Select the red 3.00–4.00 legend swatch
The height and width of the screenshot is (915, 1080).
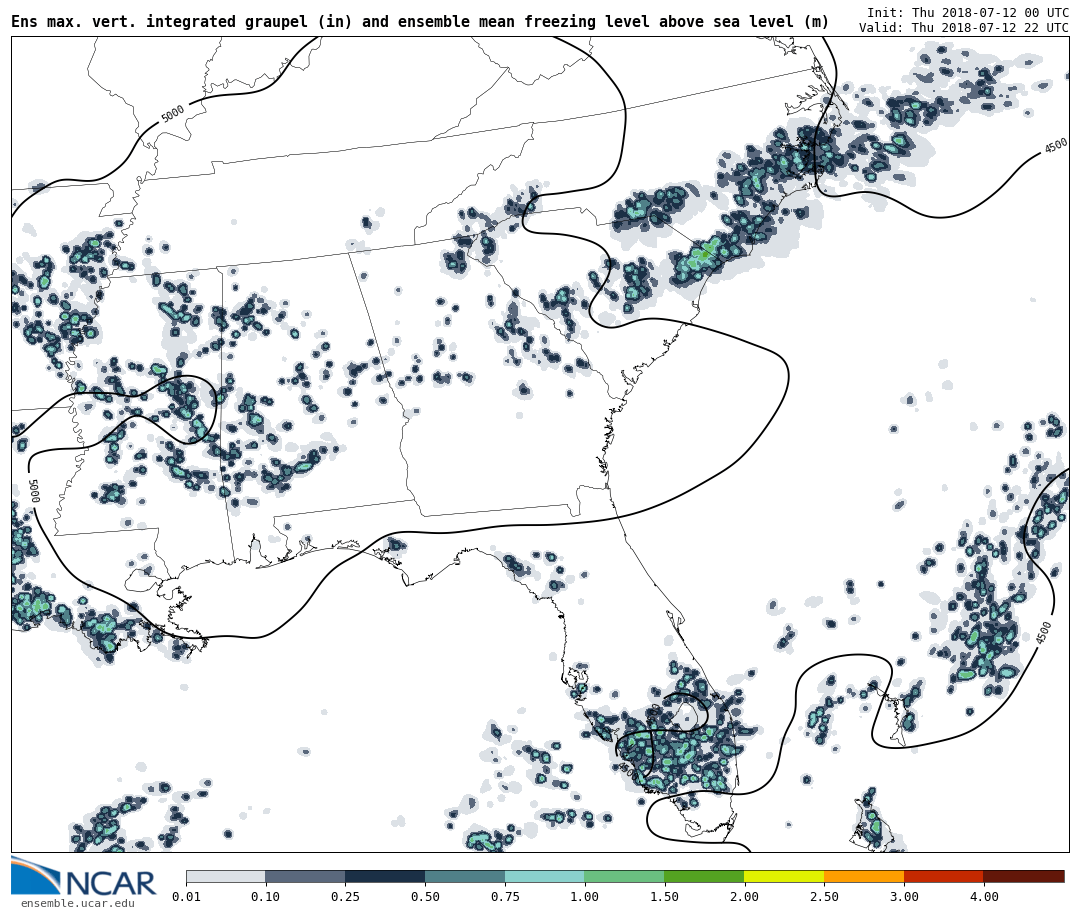944,876
